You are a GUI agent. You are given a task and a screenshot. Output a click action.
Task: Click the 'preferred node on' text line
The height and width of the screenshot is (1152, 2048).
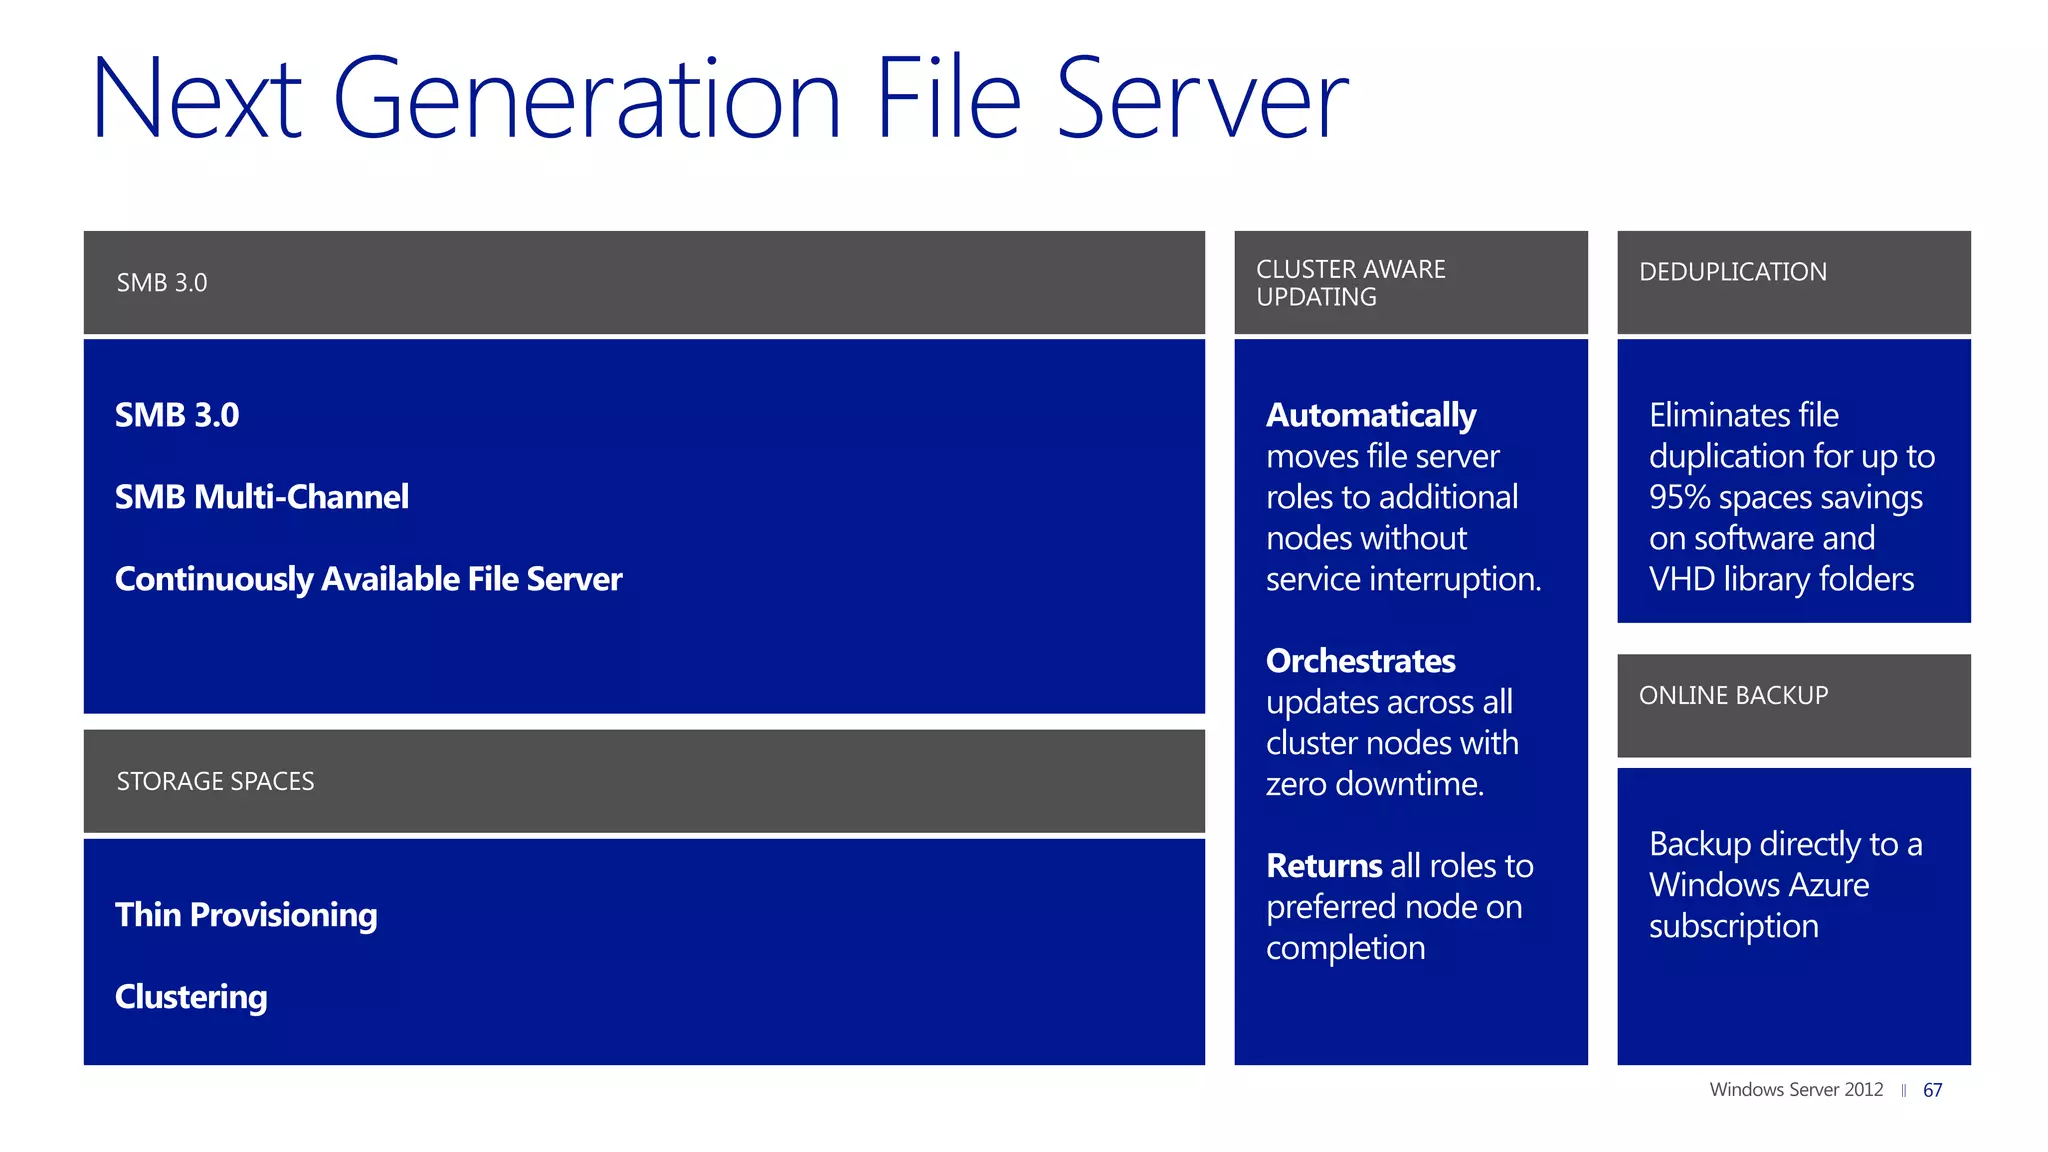click(1394, 908)
